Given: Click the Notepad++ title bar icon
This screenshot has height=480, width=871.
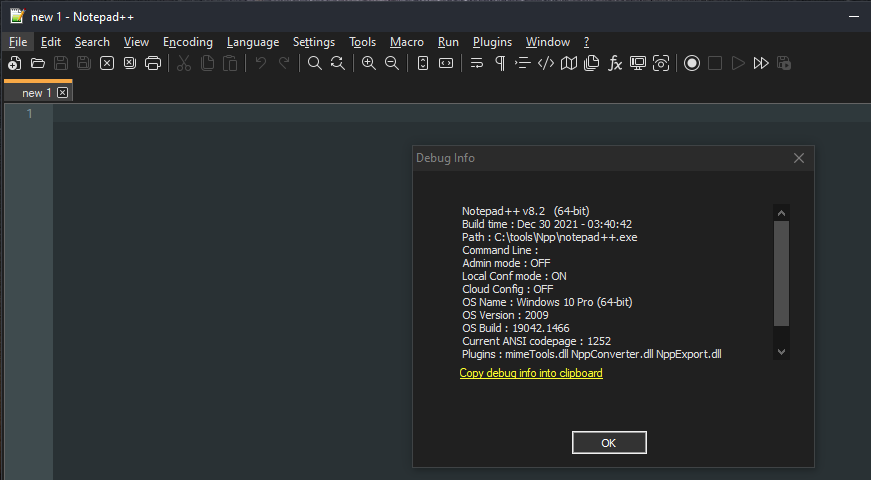Looking at the screenshot, I should (x=17, y=16).
